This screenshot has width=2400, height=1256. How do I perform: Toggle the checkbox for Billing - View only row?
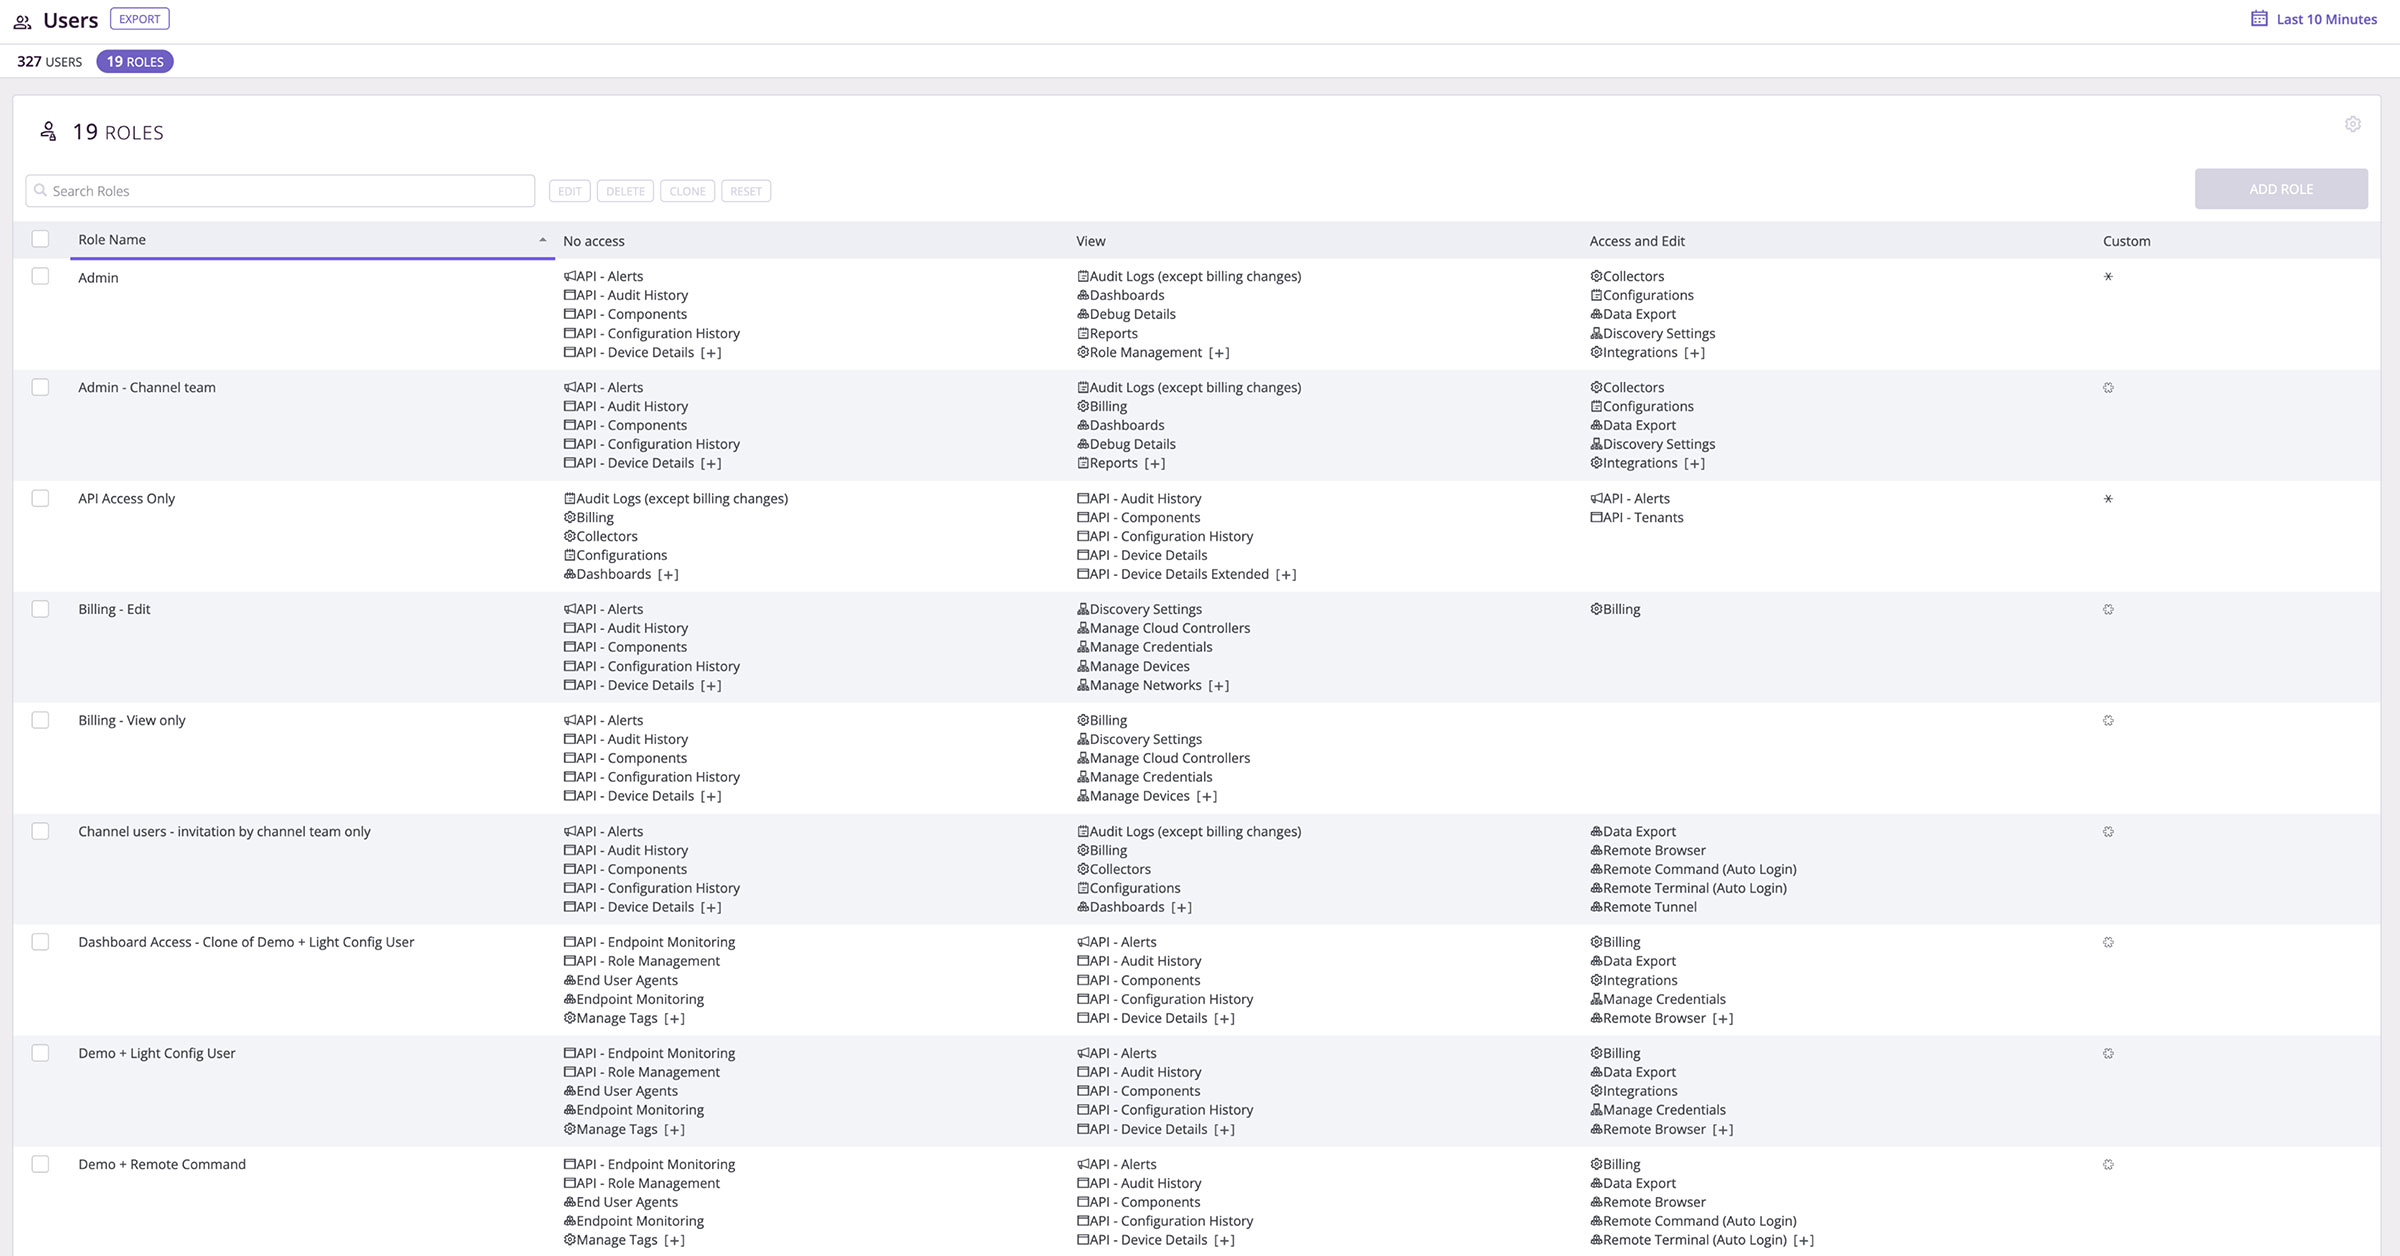point(41,719)
